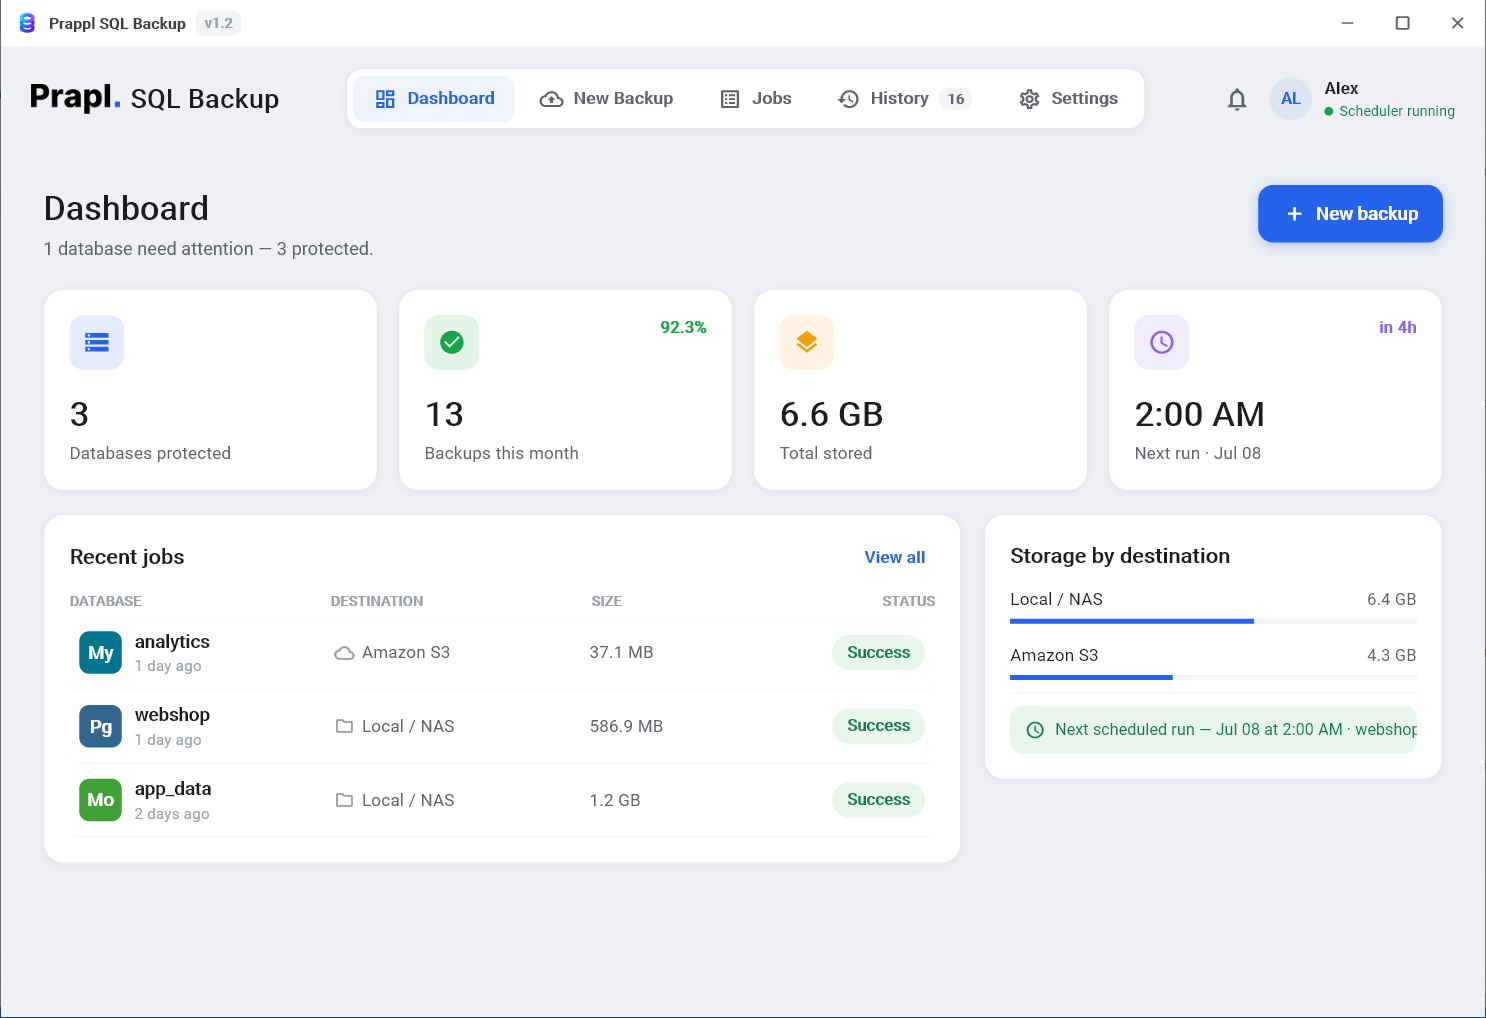Click the 2:00 AM next run value
Viewport: 1486px width, 1018px height.
(x=1199, y=414)
